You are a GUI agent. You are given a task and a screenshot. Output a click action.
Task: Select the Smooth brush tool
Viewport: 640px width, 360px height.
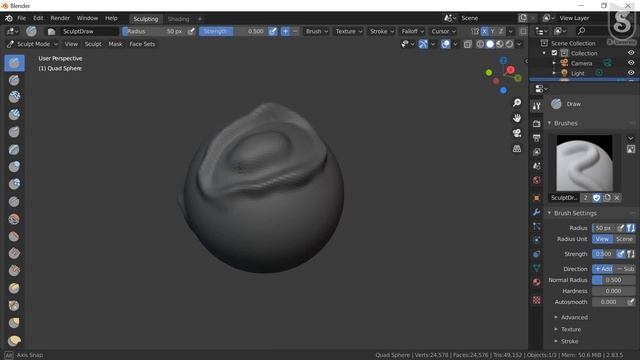click(14, 219)
